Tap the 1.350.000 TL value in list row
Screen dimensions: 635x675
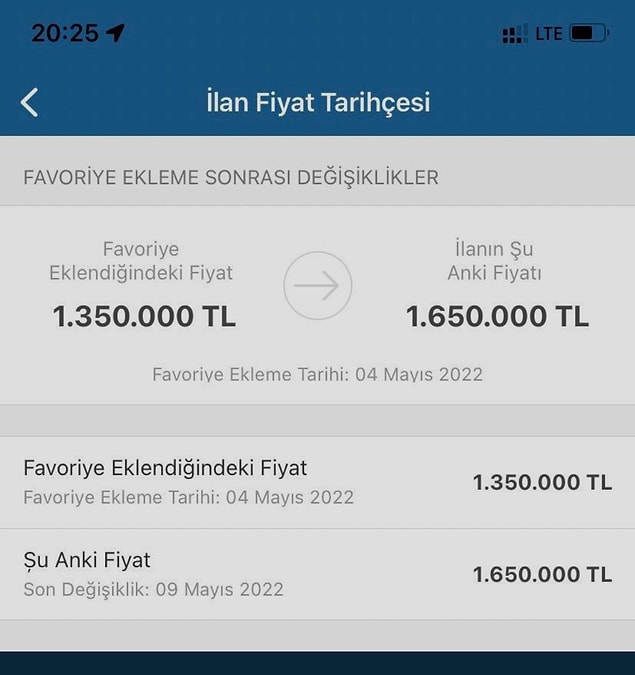click(542, 482)
